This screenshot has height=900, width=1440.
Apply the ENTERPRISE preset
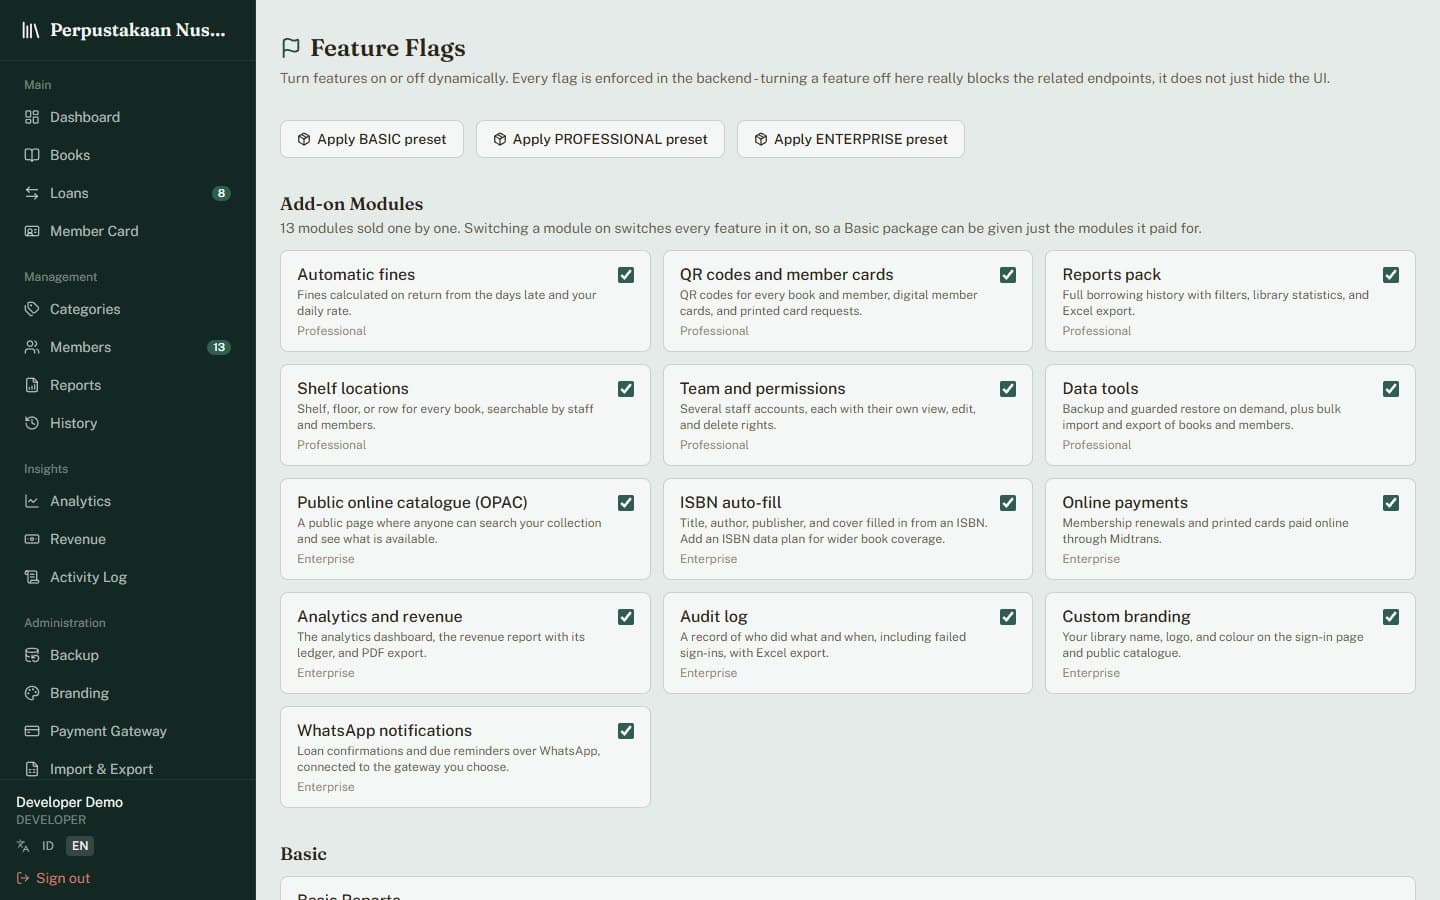(851, 139)
